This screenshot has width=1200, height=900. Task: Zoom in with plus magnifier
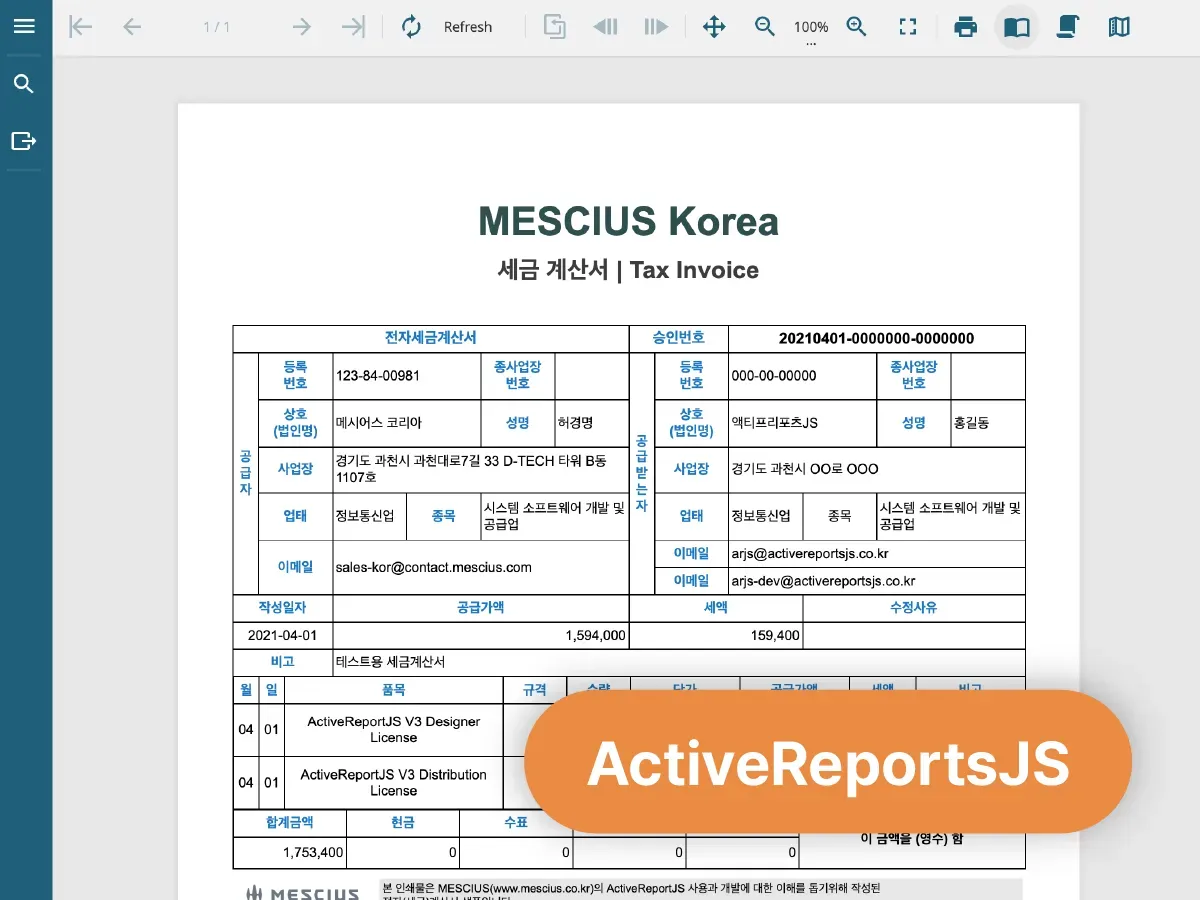857,27
